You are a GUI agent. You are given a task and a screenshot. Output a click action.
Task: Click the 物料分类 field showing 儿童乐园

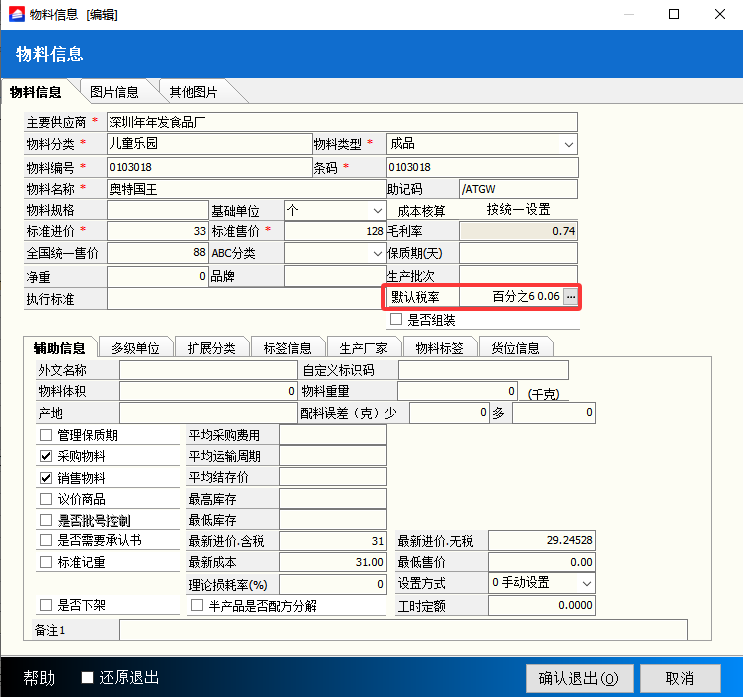click(x=209, y=144)
